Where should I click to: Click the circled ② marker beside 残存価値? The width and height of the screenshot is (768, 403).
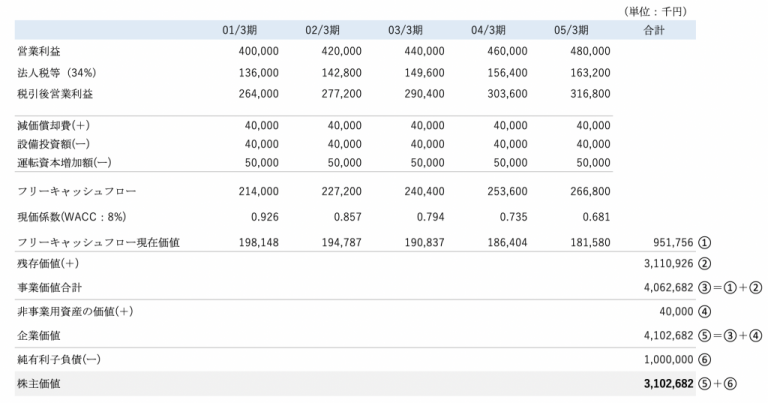pos(704,264)
